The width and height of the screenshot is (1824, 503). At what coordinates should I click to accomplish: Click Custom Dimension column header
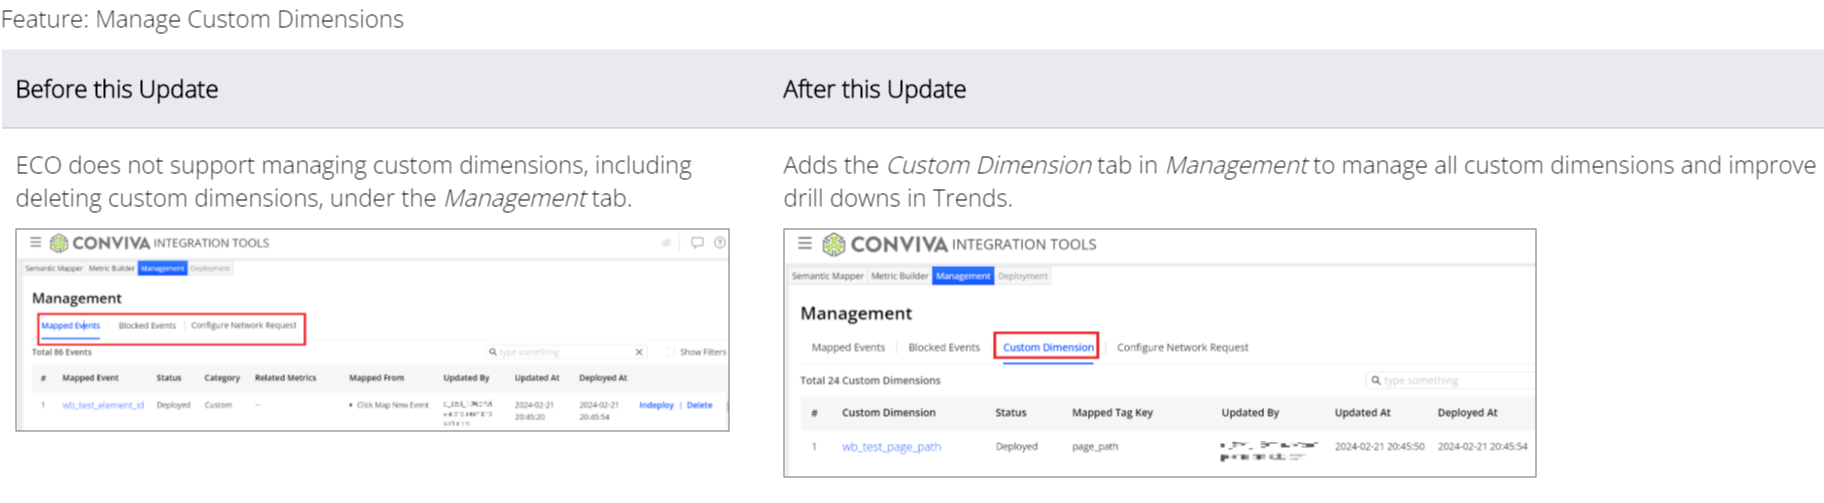click(x=889, y=412)
